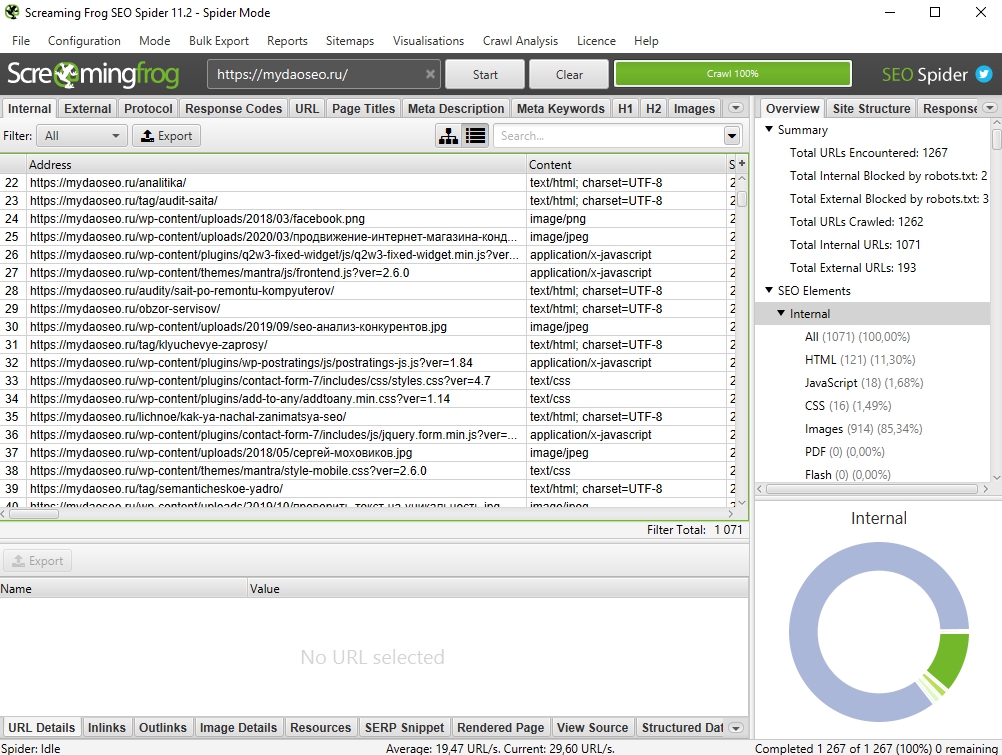This screenshot has width=1002, height=755.
Task: Click the green segment of the Internal donut chart
Action: pos(952,658)
